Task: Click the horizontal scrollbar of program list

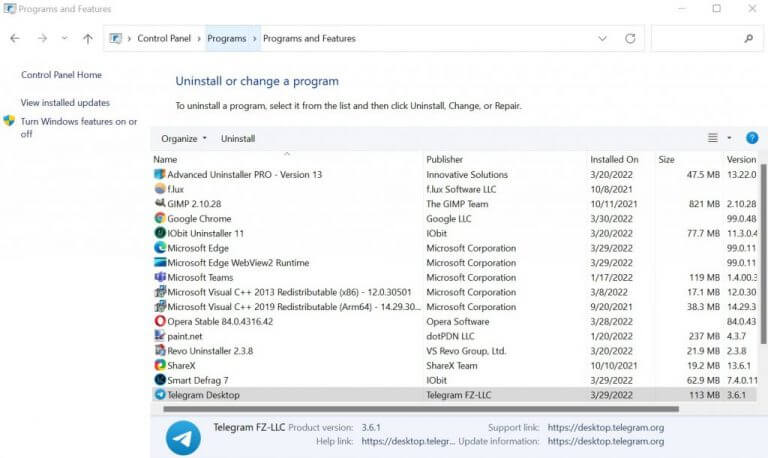Action: (x=421, y=409)
